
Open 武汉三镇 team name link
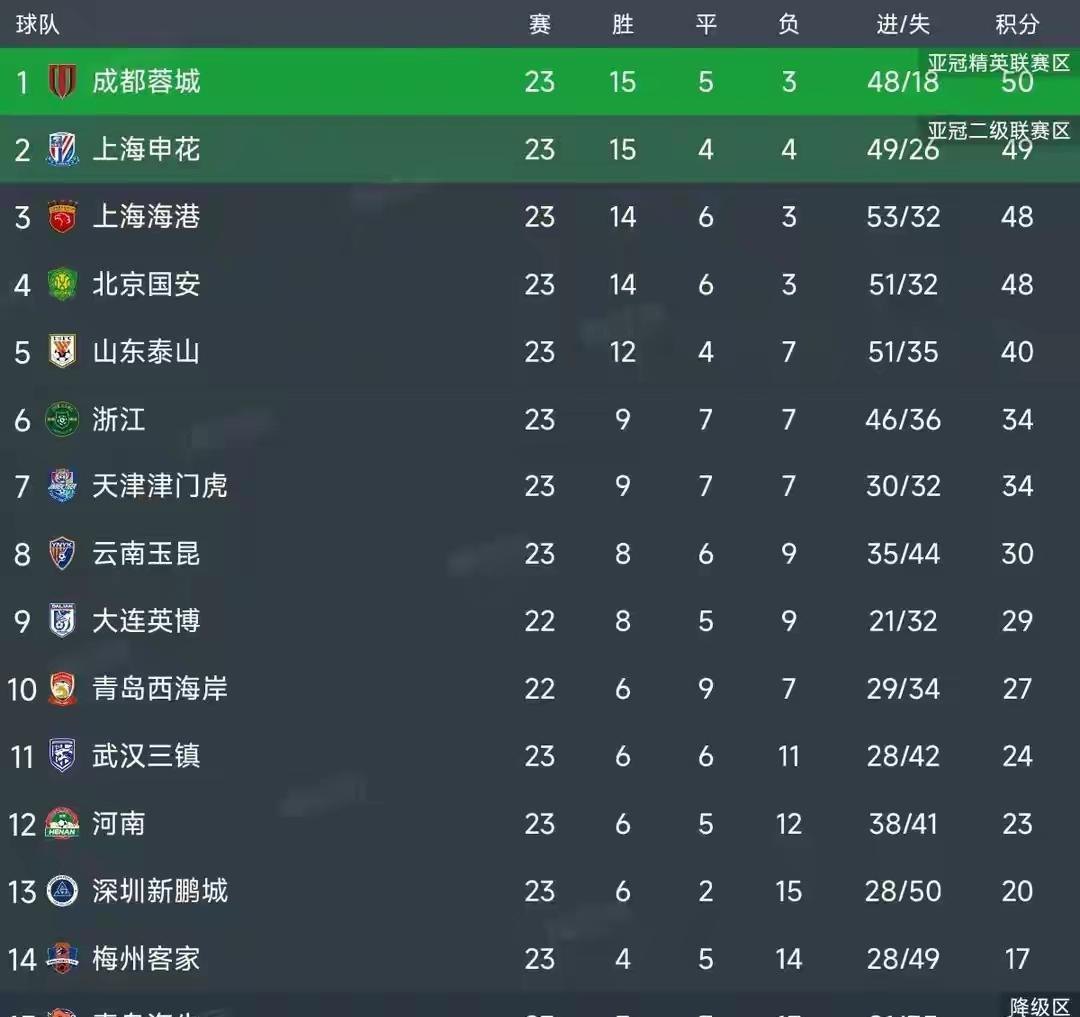point(146,756)
